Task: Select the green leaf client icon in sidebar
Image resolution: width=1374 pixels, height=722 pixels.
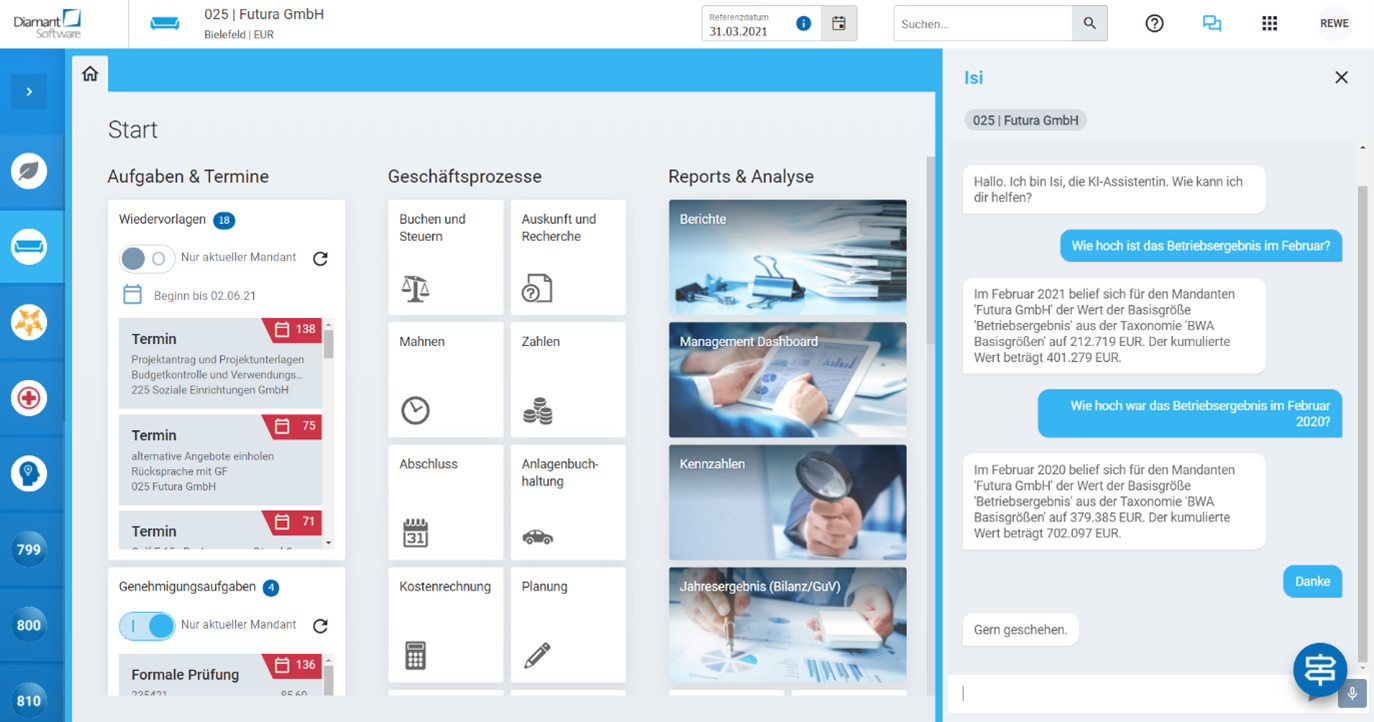Action: click(29, 171)
